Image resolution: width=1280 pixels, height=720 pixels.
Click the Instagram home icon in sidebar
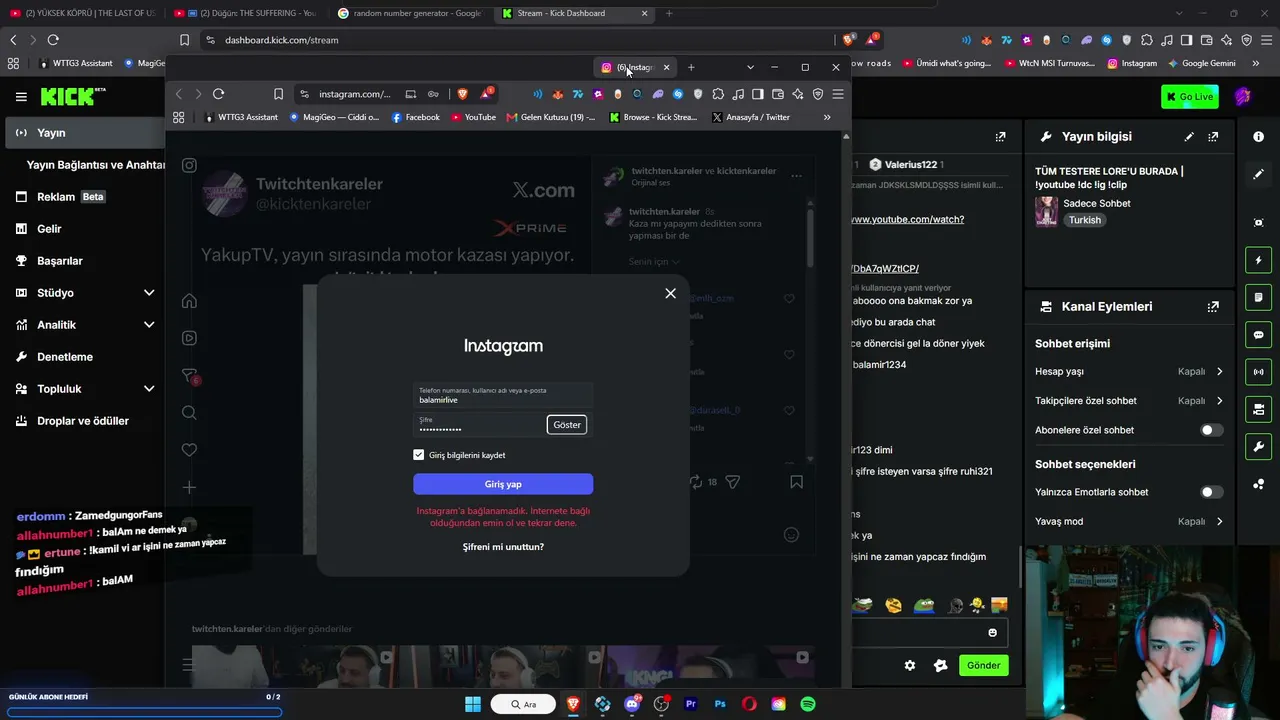189,301
